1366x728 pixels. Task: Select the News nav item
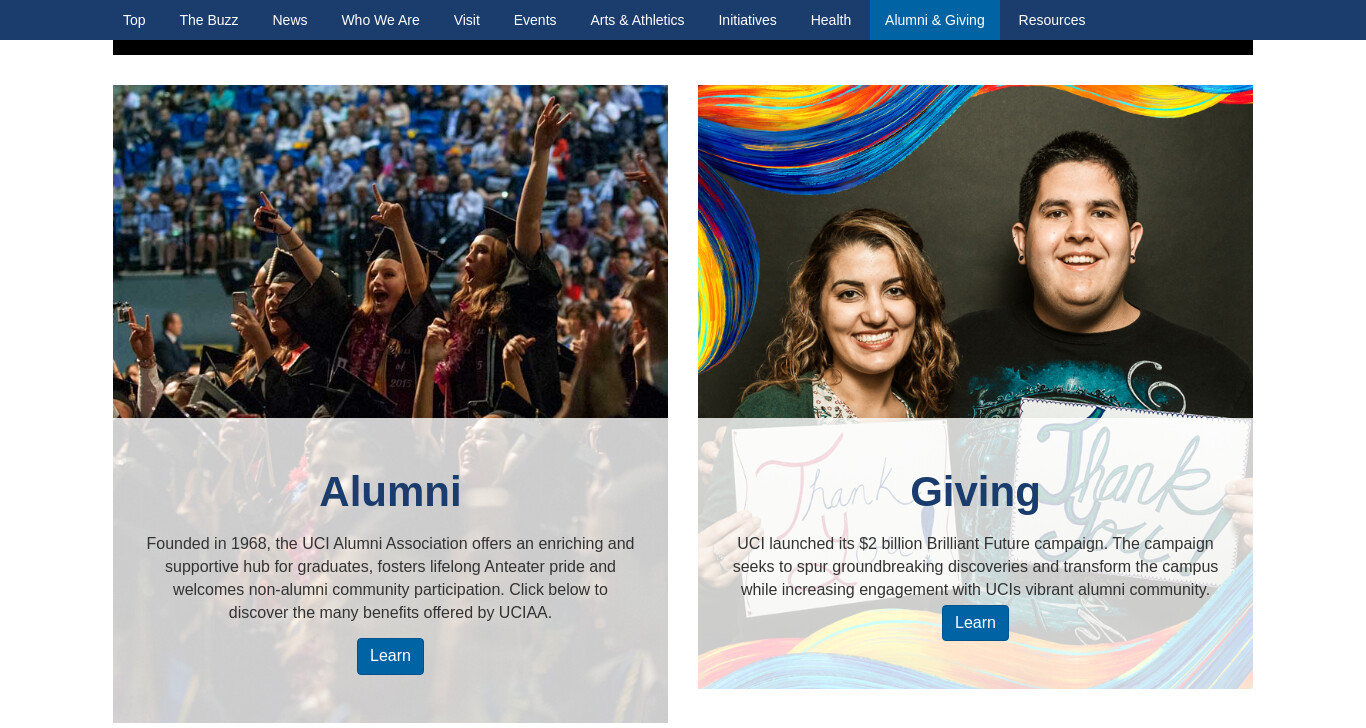point(290,20)
